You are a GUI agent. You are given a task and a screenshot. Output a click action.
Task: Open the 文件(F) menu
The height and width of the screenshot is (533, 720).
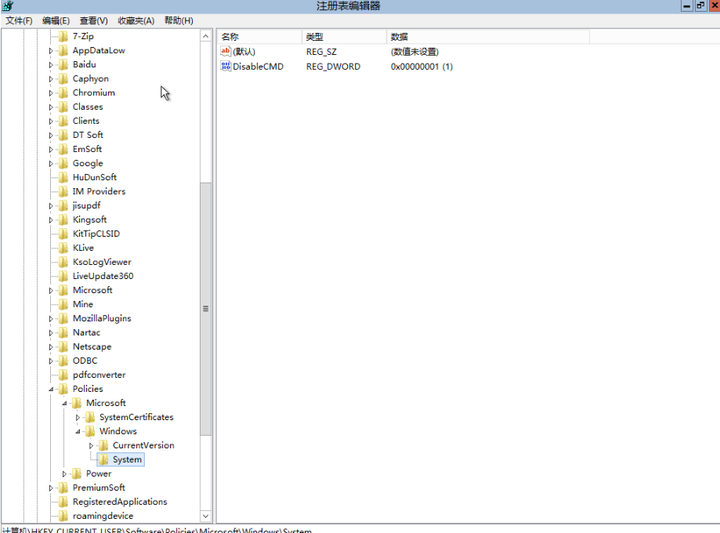coord(19,21)
